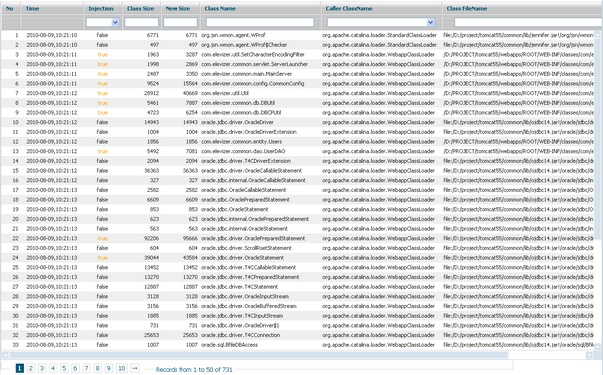Sort by the Time column header
Image resolution: width=603 pixels, height=375 pixels.
pos(32,8)
